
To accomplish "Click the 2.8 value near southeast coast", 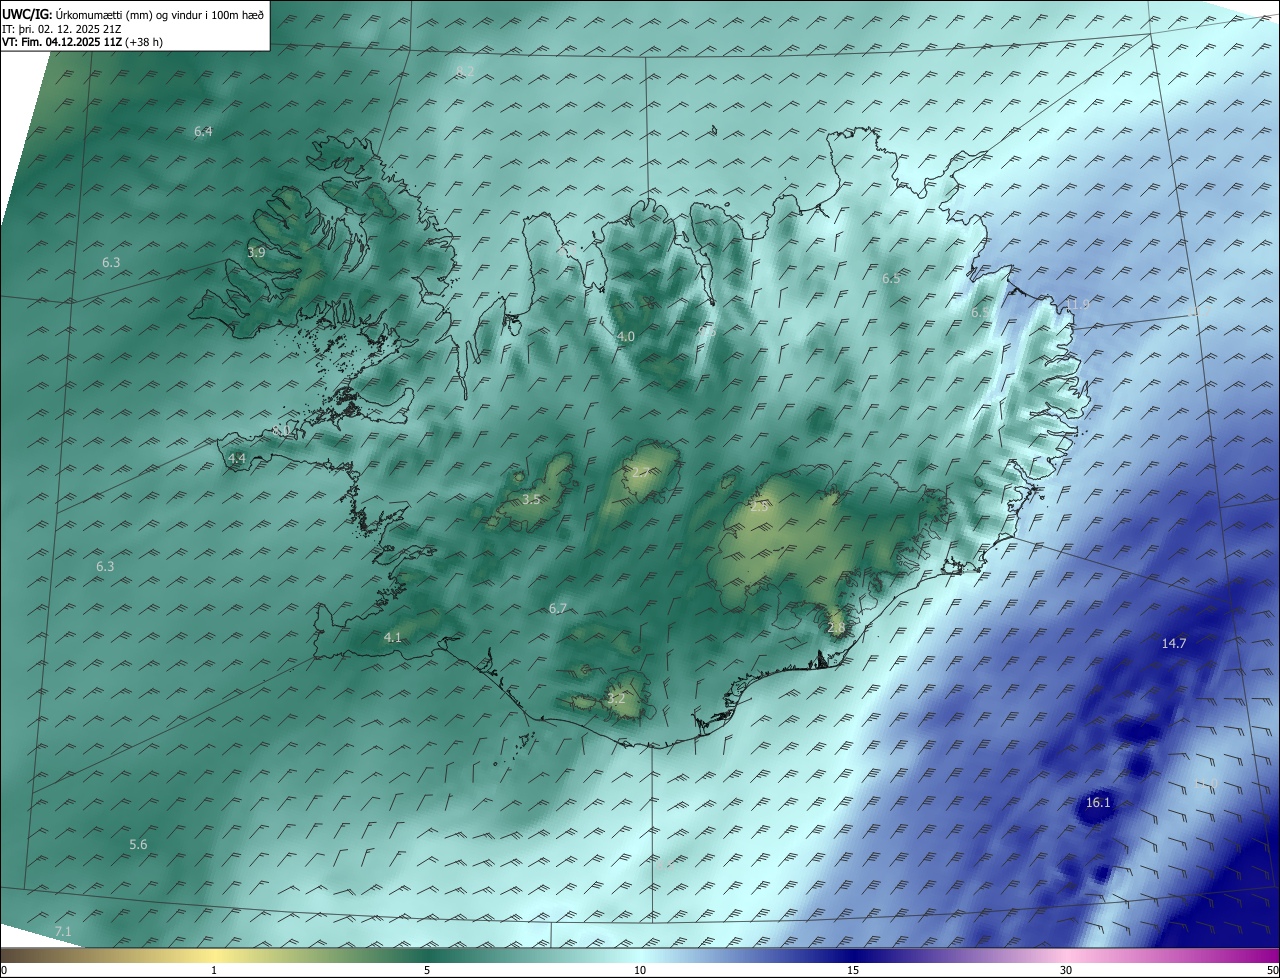I will 837,627.
